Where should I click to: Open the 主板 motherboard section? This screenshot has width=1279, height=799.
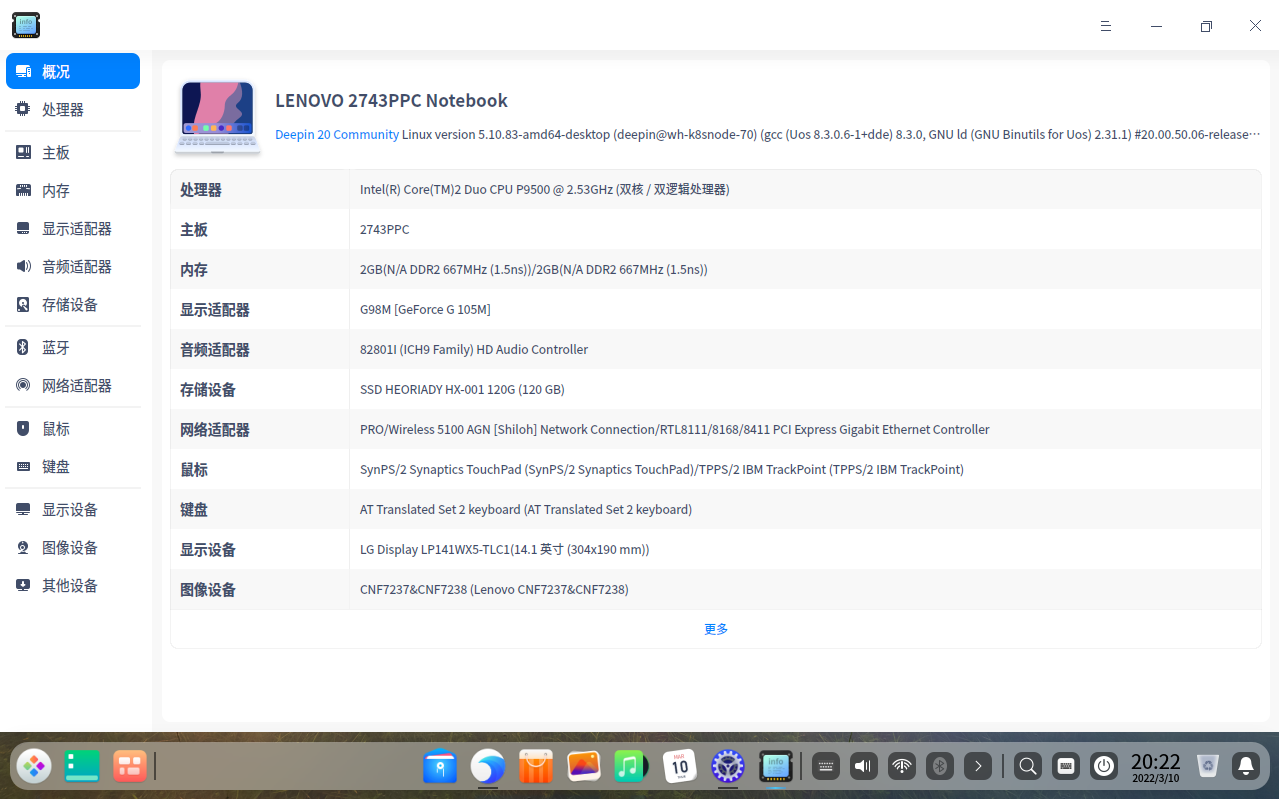point(73,152)
